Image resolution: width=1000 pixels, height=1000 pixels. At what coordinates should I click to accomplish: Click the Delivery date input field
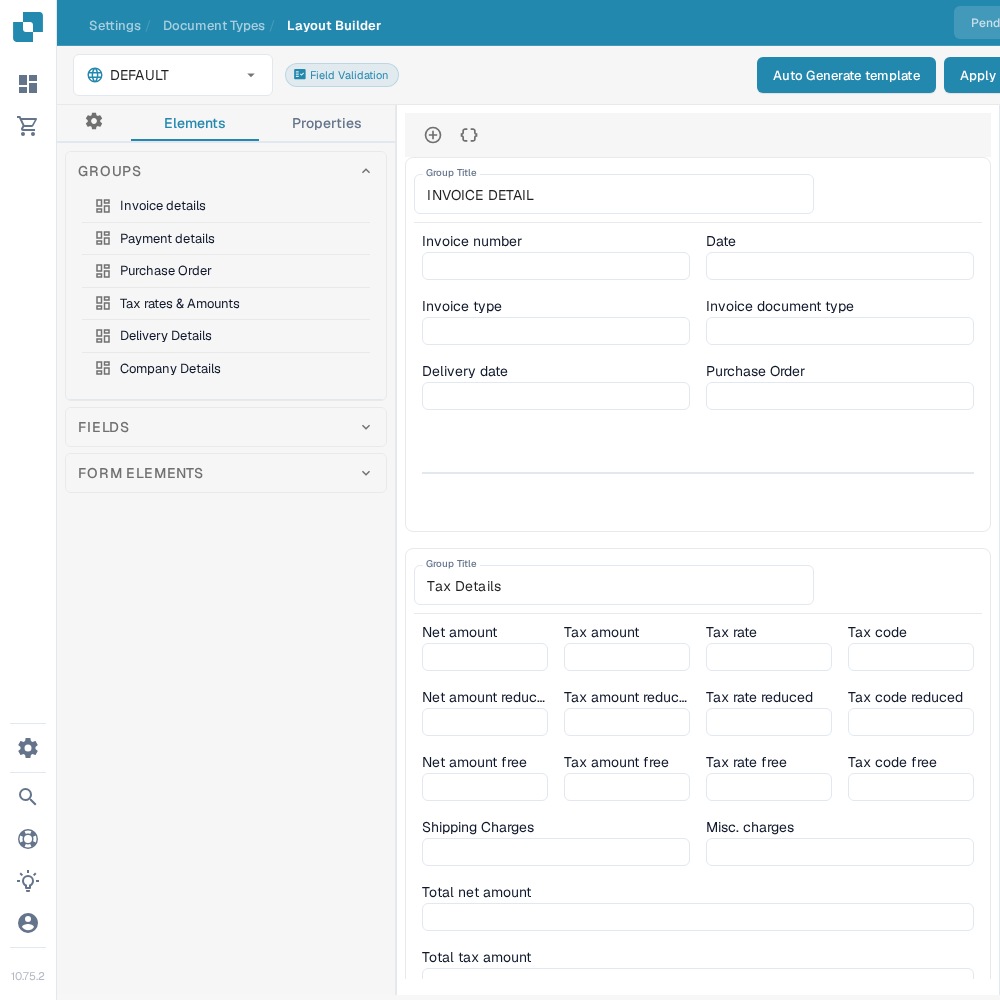[555, 396]
